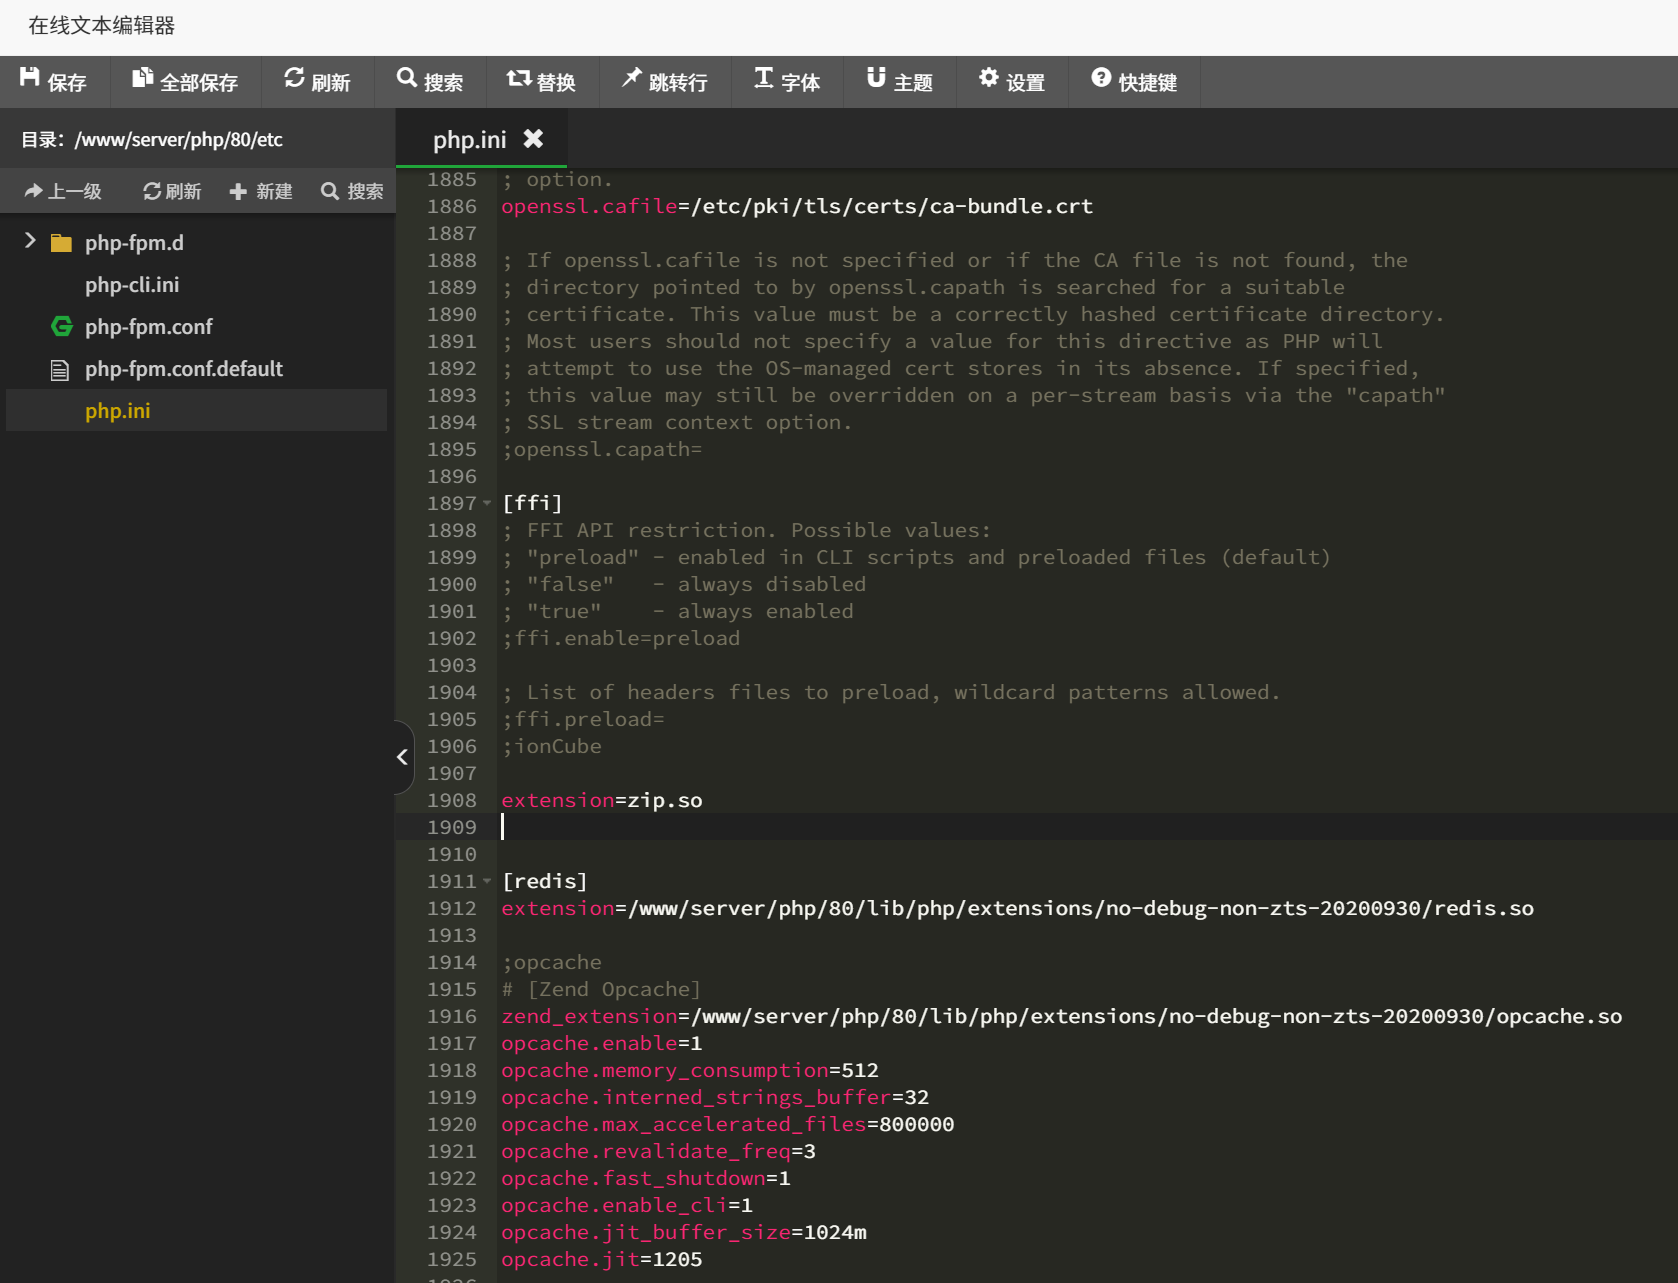This screenshot has width=1678, height=1283.
Task: Click line number 1908 in gutter
Action: (452, 800)
